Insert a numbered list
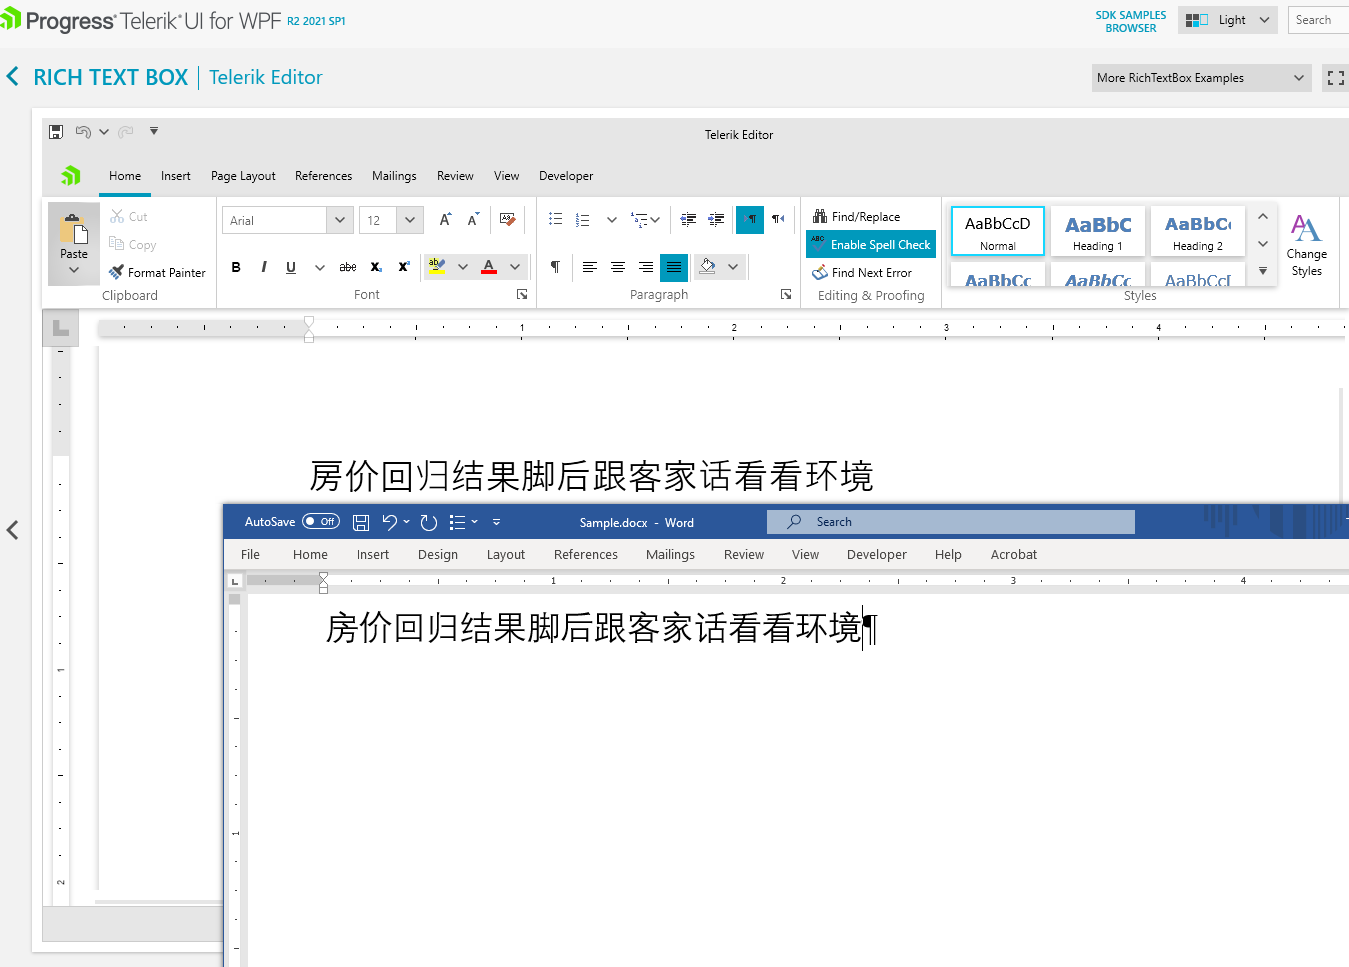The height and width of the screenshot is (967, 1349). coord(583,219)
